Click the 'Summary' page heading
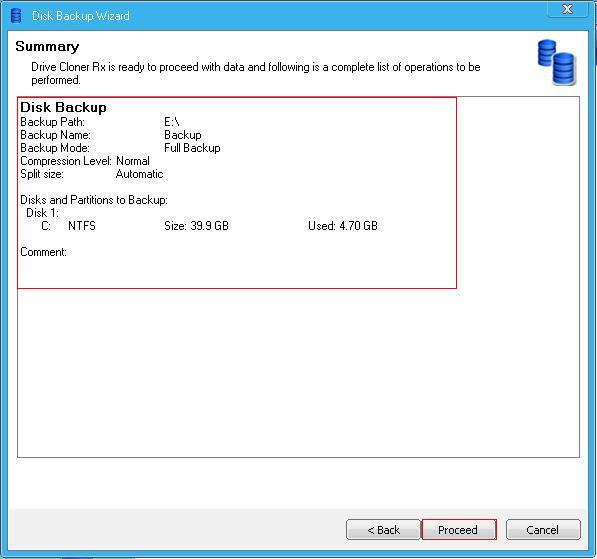This screenshot has height=559, width=597. point(47,46)
